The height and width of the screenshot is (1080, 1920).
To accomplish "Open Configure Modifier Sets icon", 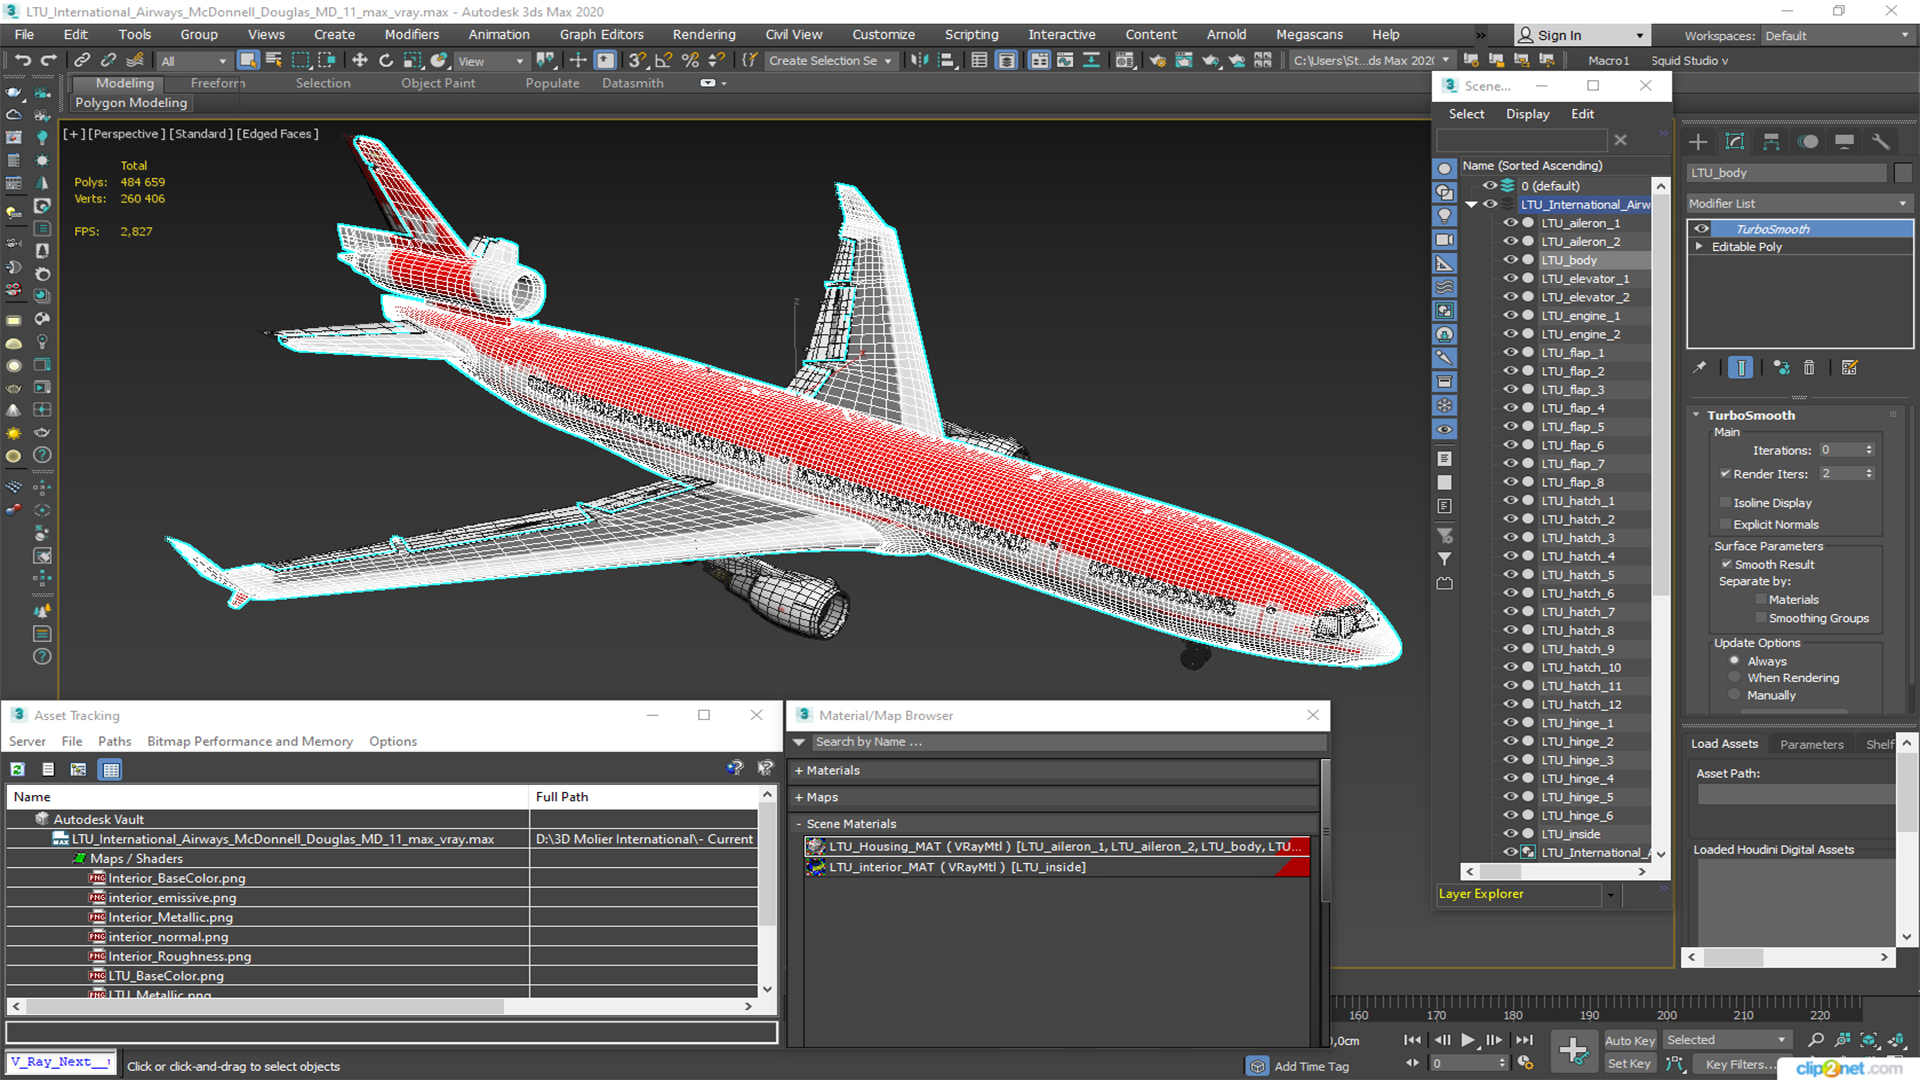I will (x=1850, y=368).
